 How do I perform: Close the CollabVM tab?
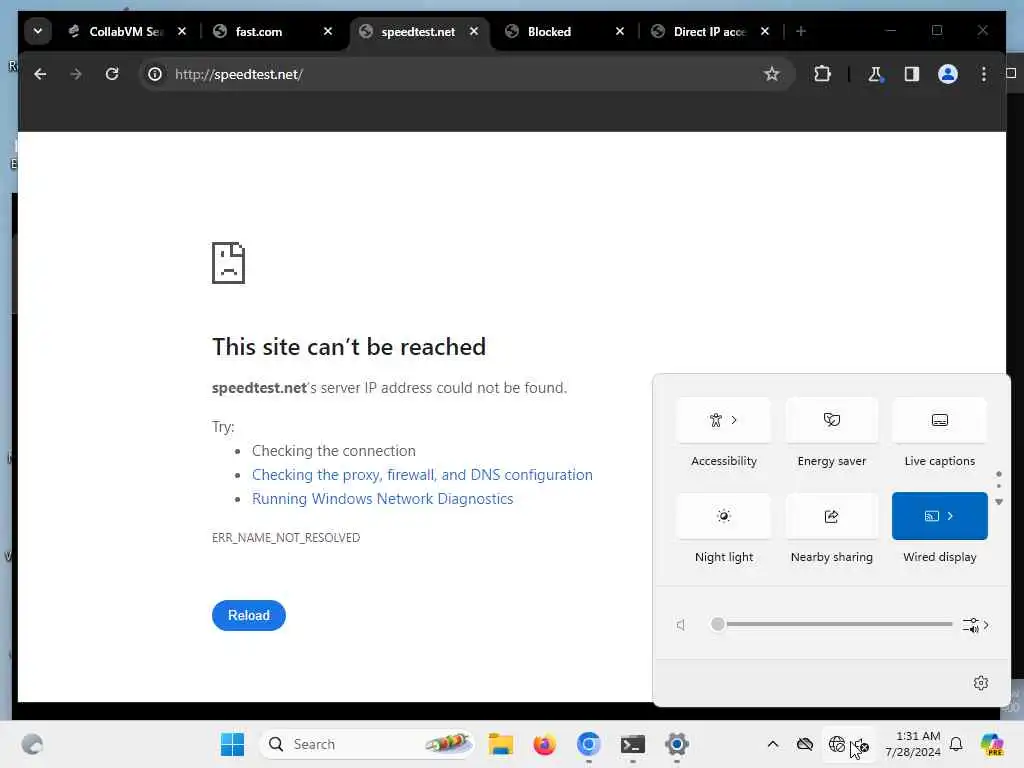pos(182,31)
